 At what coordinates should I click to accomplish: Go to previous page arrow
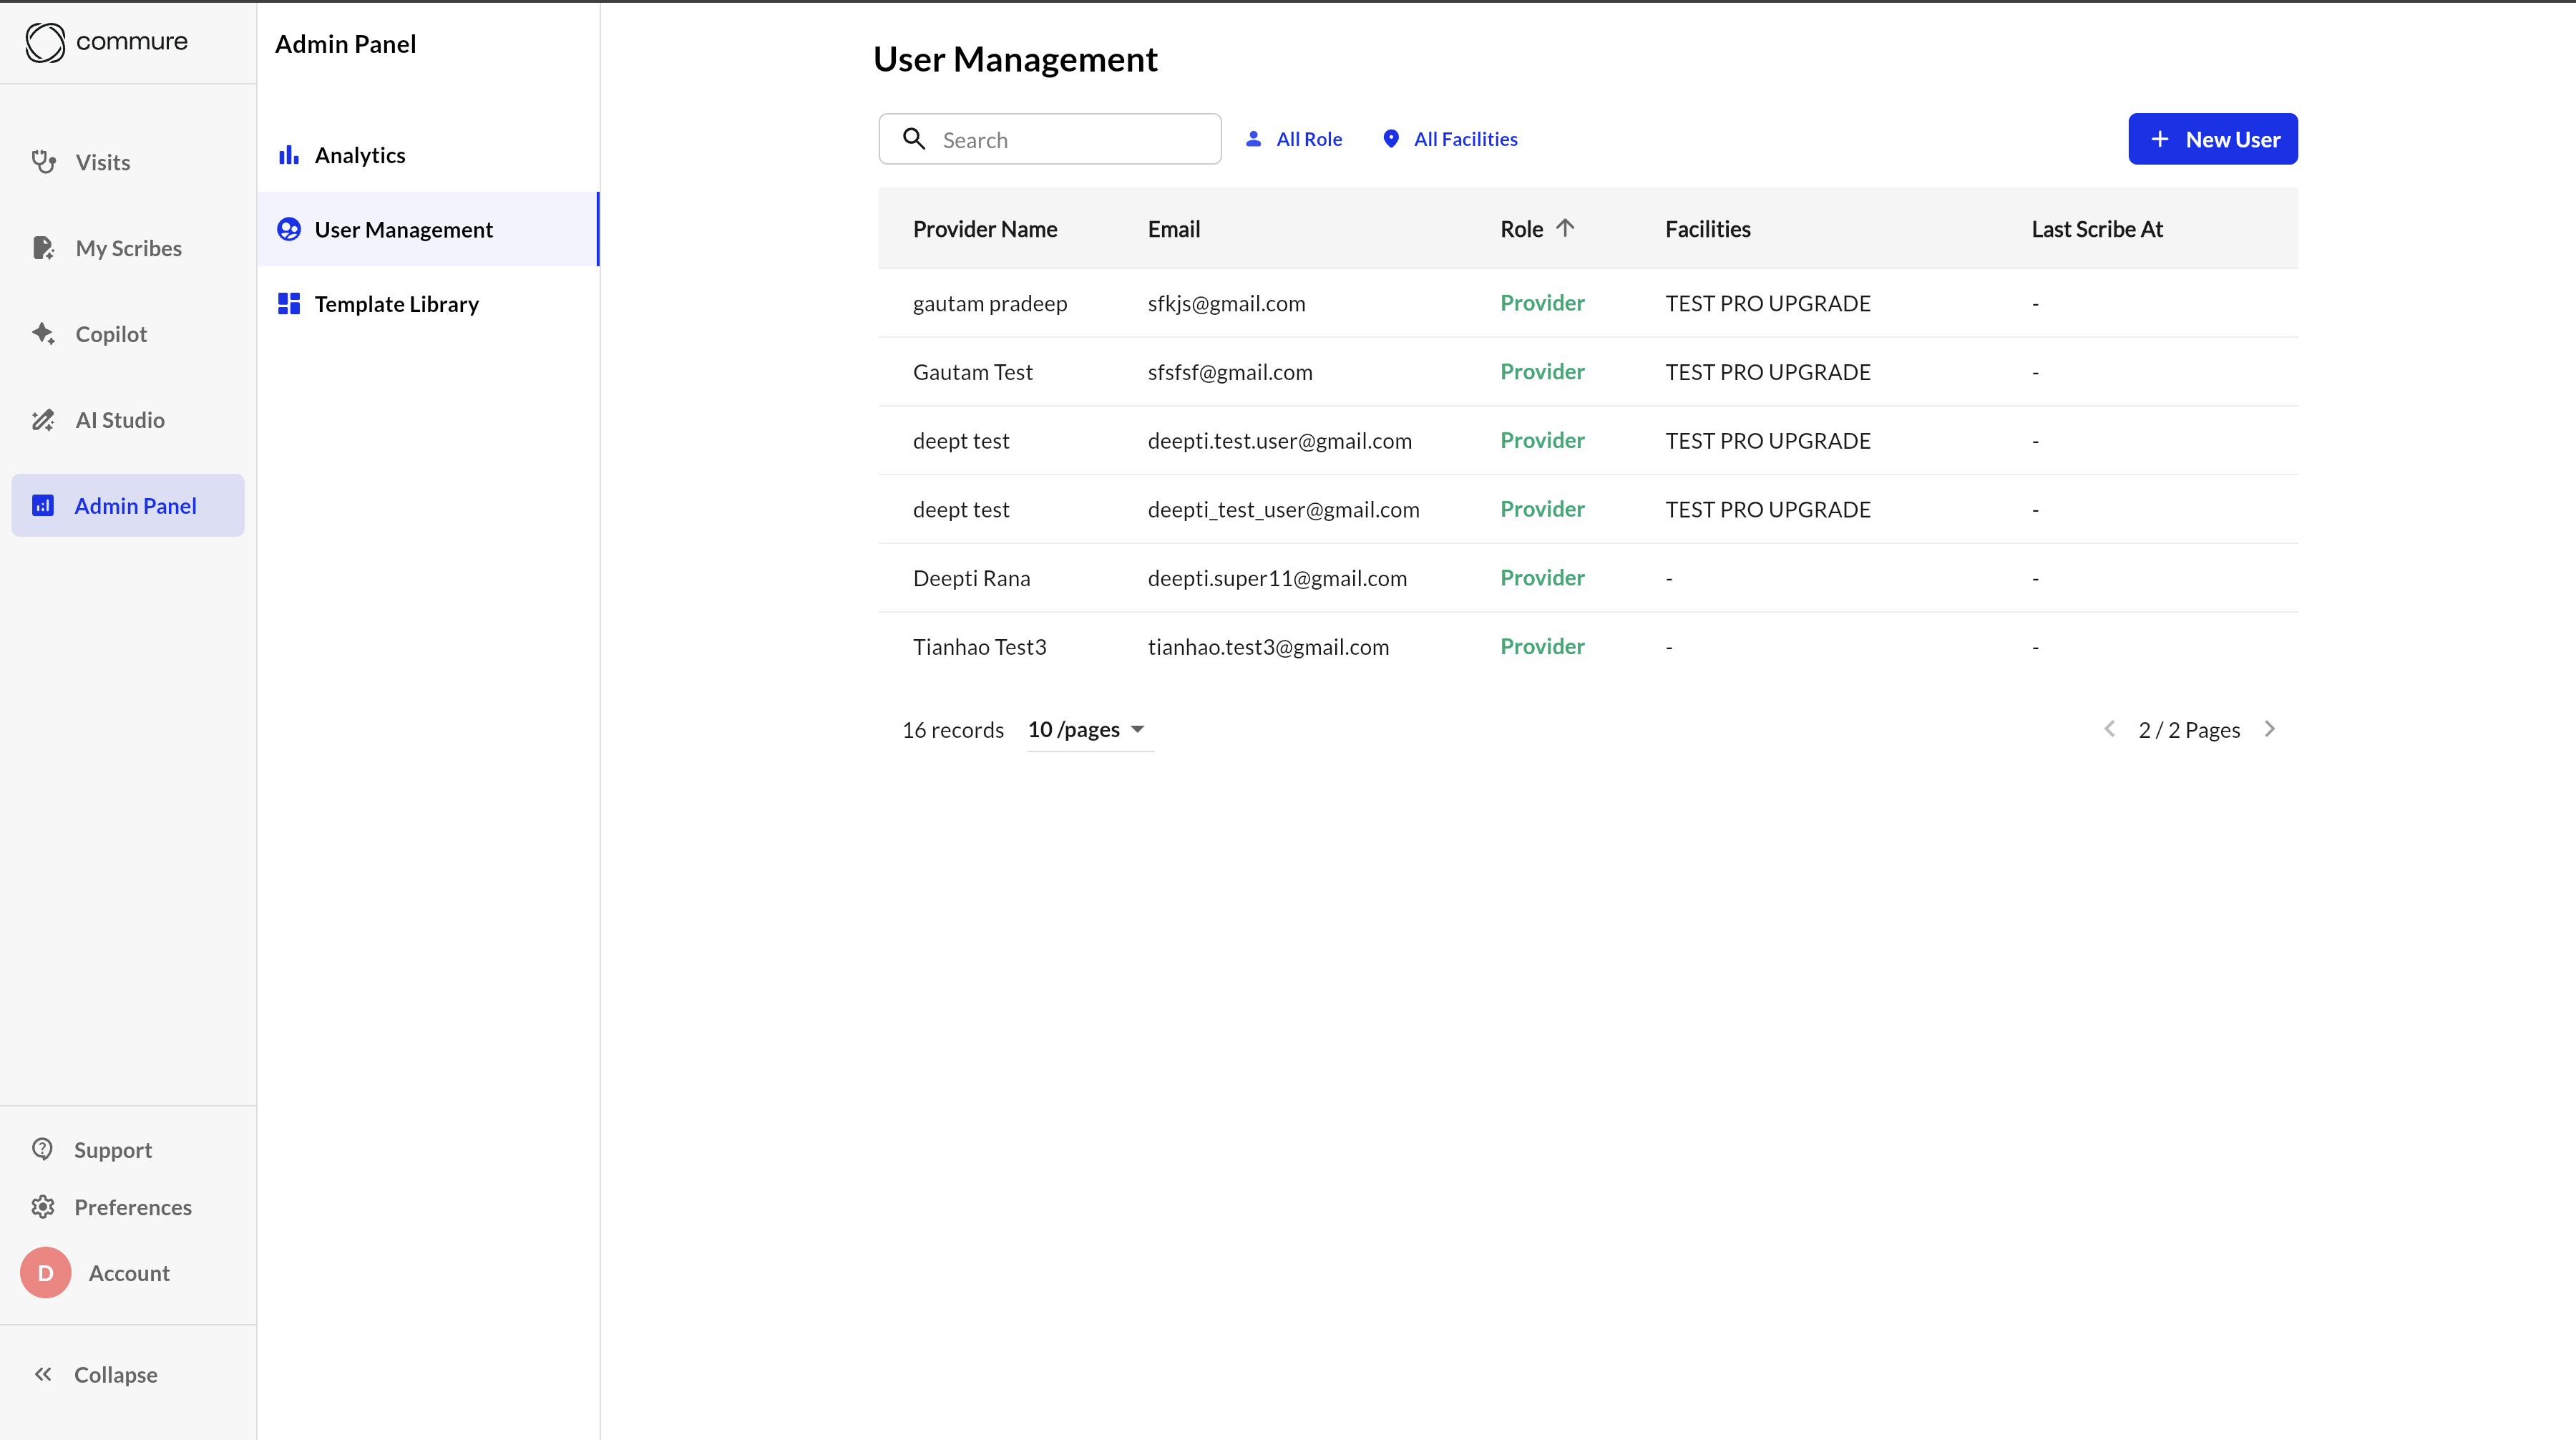click(2109, 729)
